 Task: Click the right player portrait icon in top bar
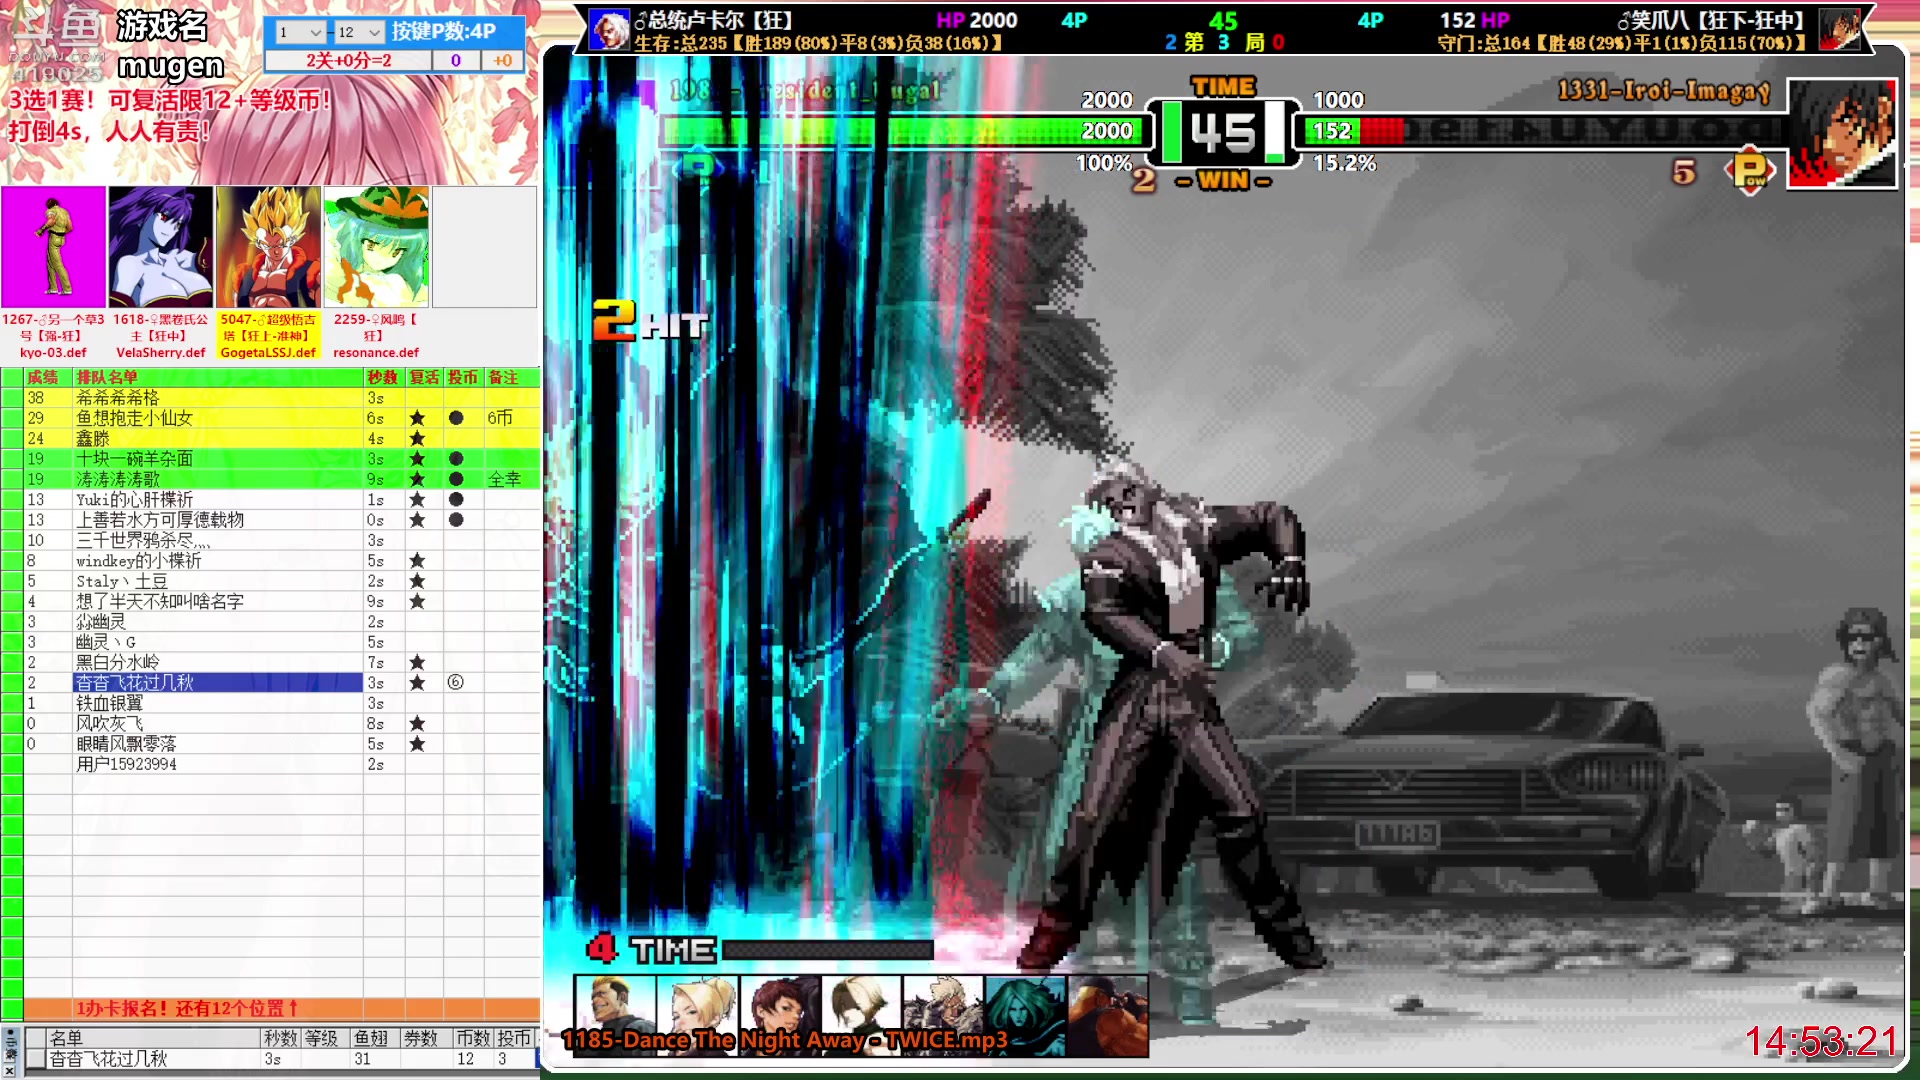pyautogui.click(x=1839, y=29)
